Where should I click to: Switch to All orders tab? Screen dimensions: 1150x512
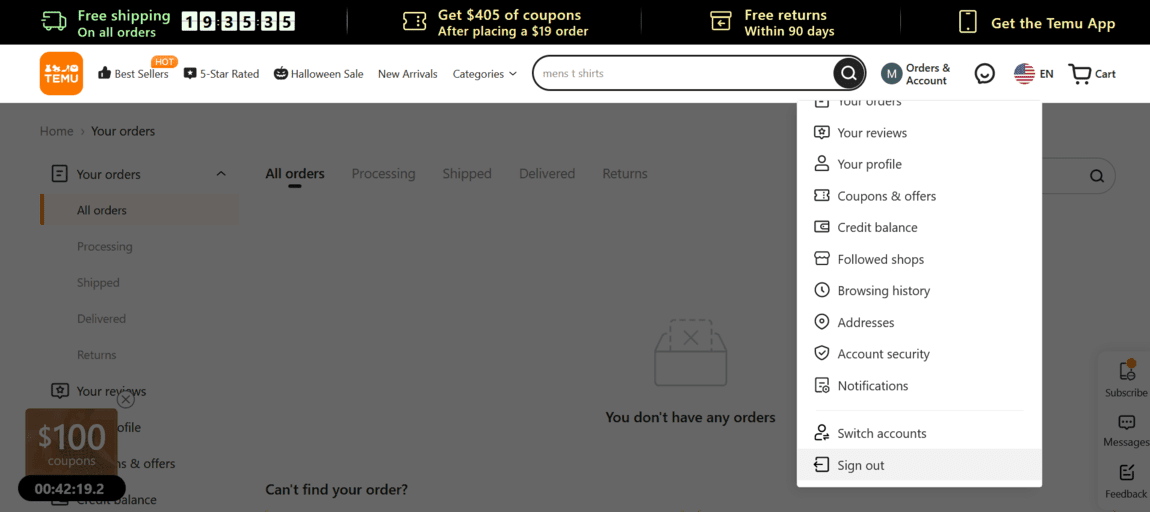coord(295,174)
